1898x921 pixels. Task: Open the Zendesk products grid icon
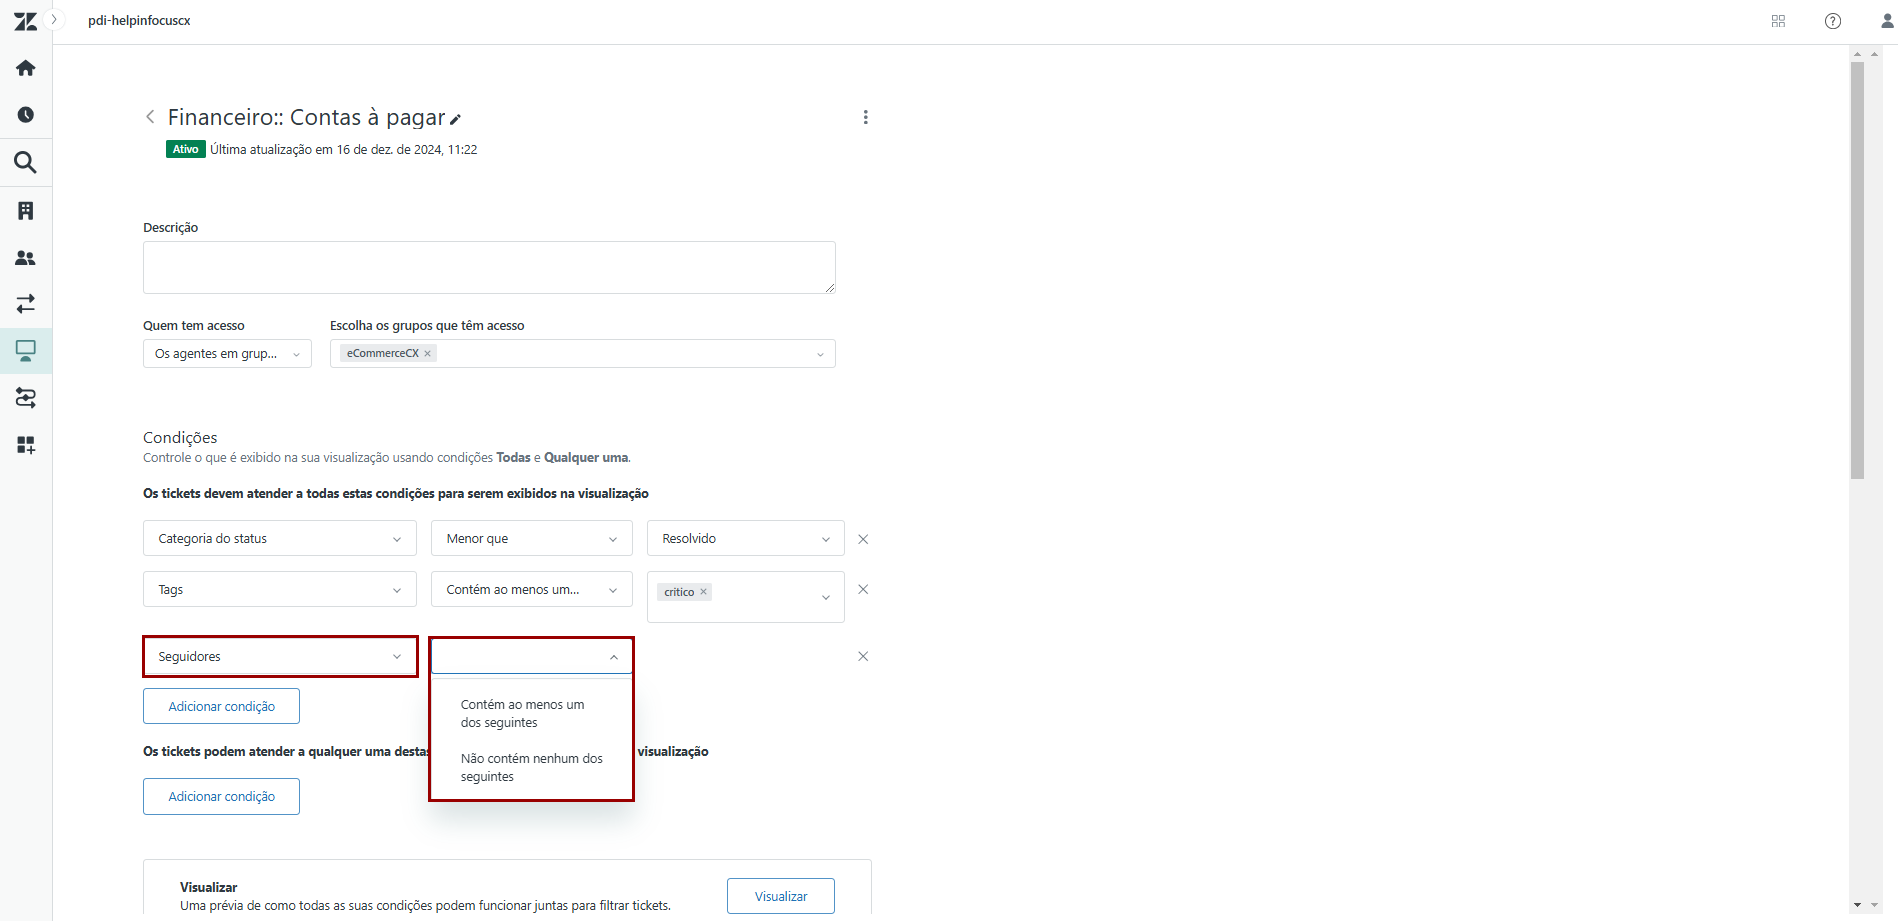[x=1778, y=21]
